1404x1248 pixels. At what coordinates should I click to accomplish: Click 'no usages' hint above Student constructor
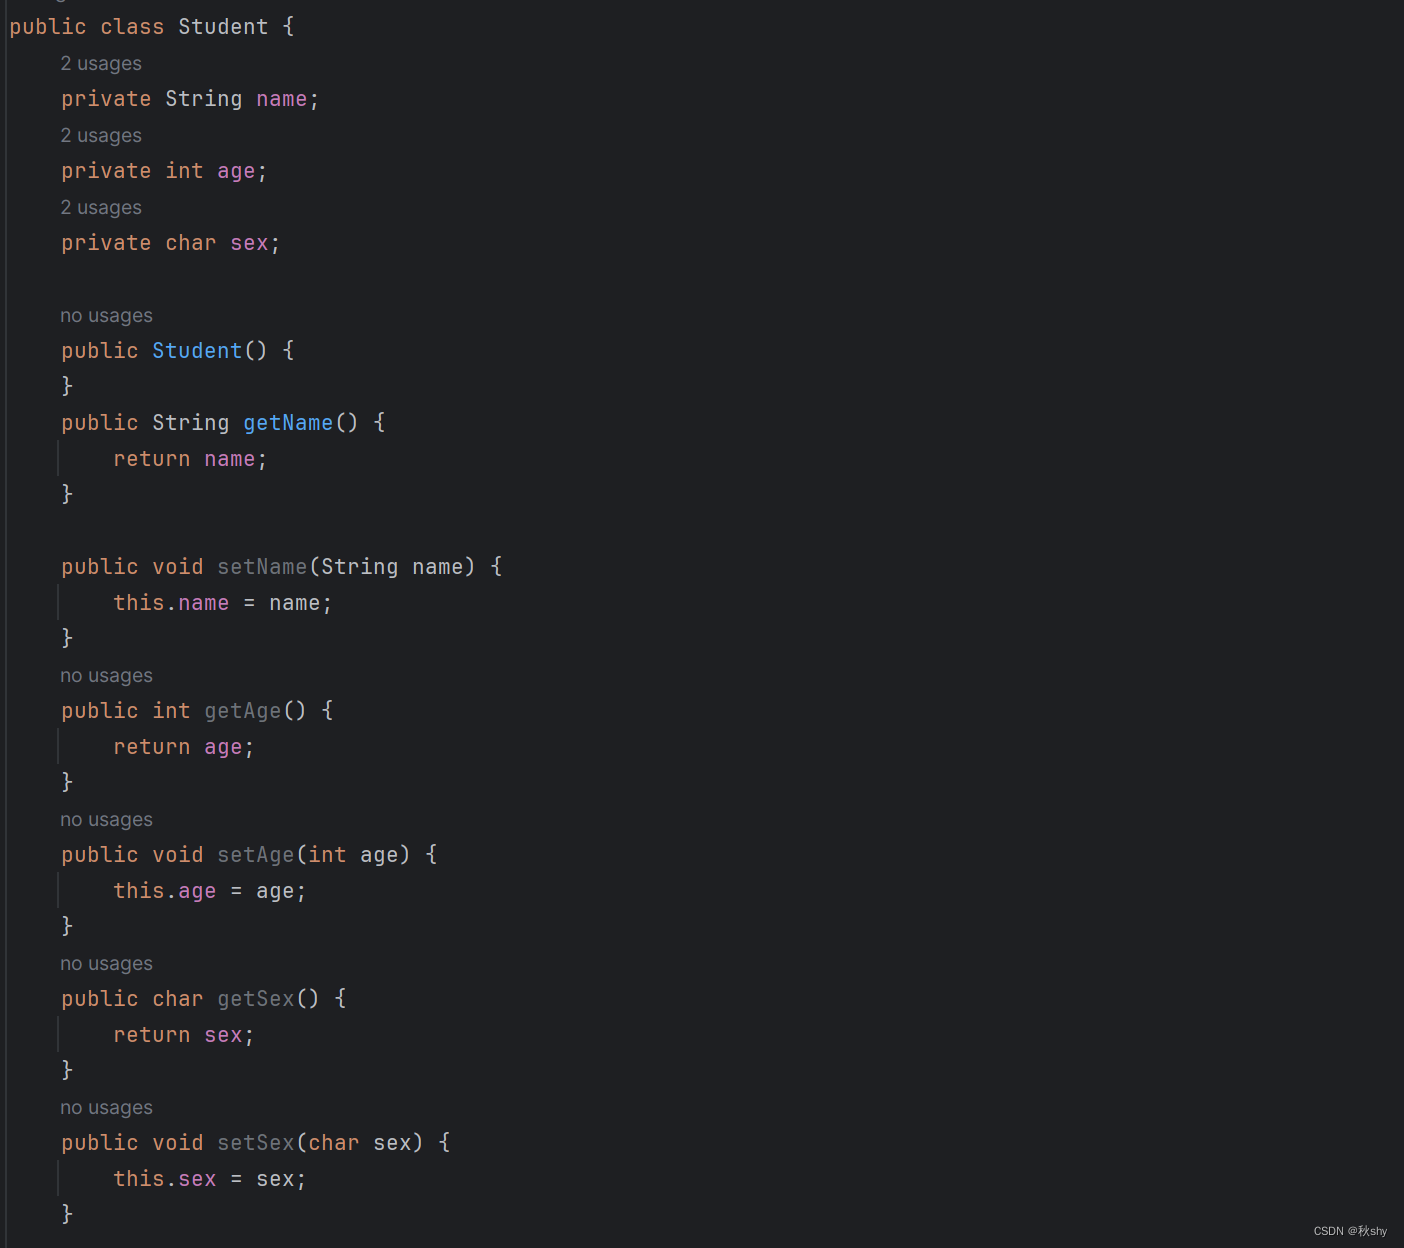pyautogui.click(x=106, y=316)
